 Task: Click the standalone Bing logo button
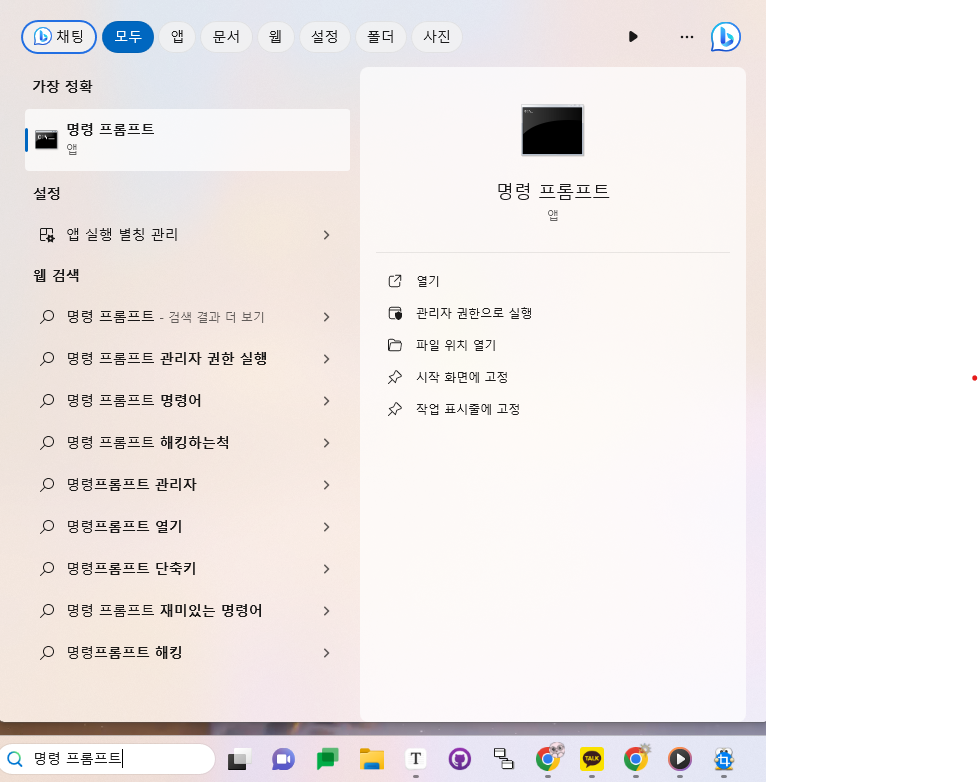pos(725,37)
